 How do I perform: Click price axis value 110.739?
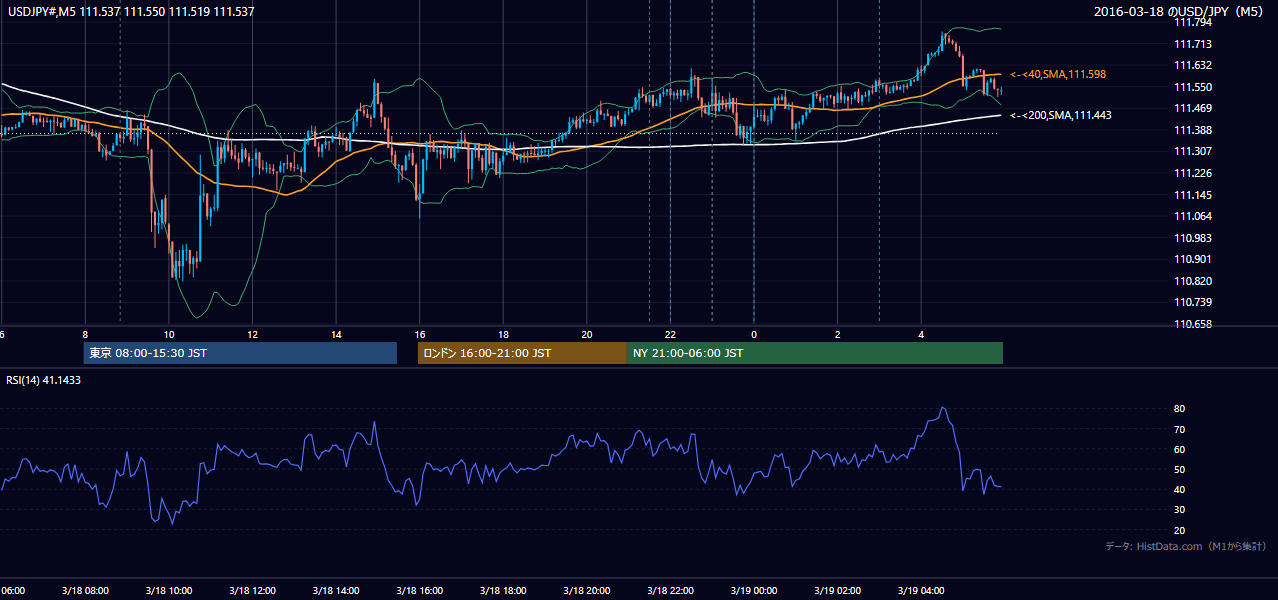pyautogui.click(x=1192, y=302)
